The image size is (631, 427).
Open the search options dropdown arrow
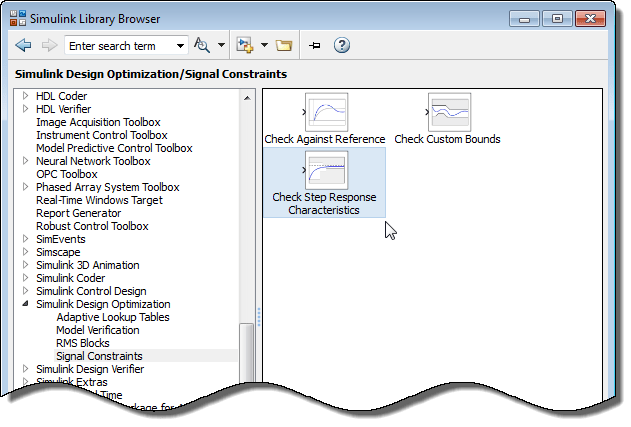point(221,45)
